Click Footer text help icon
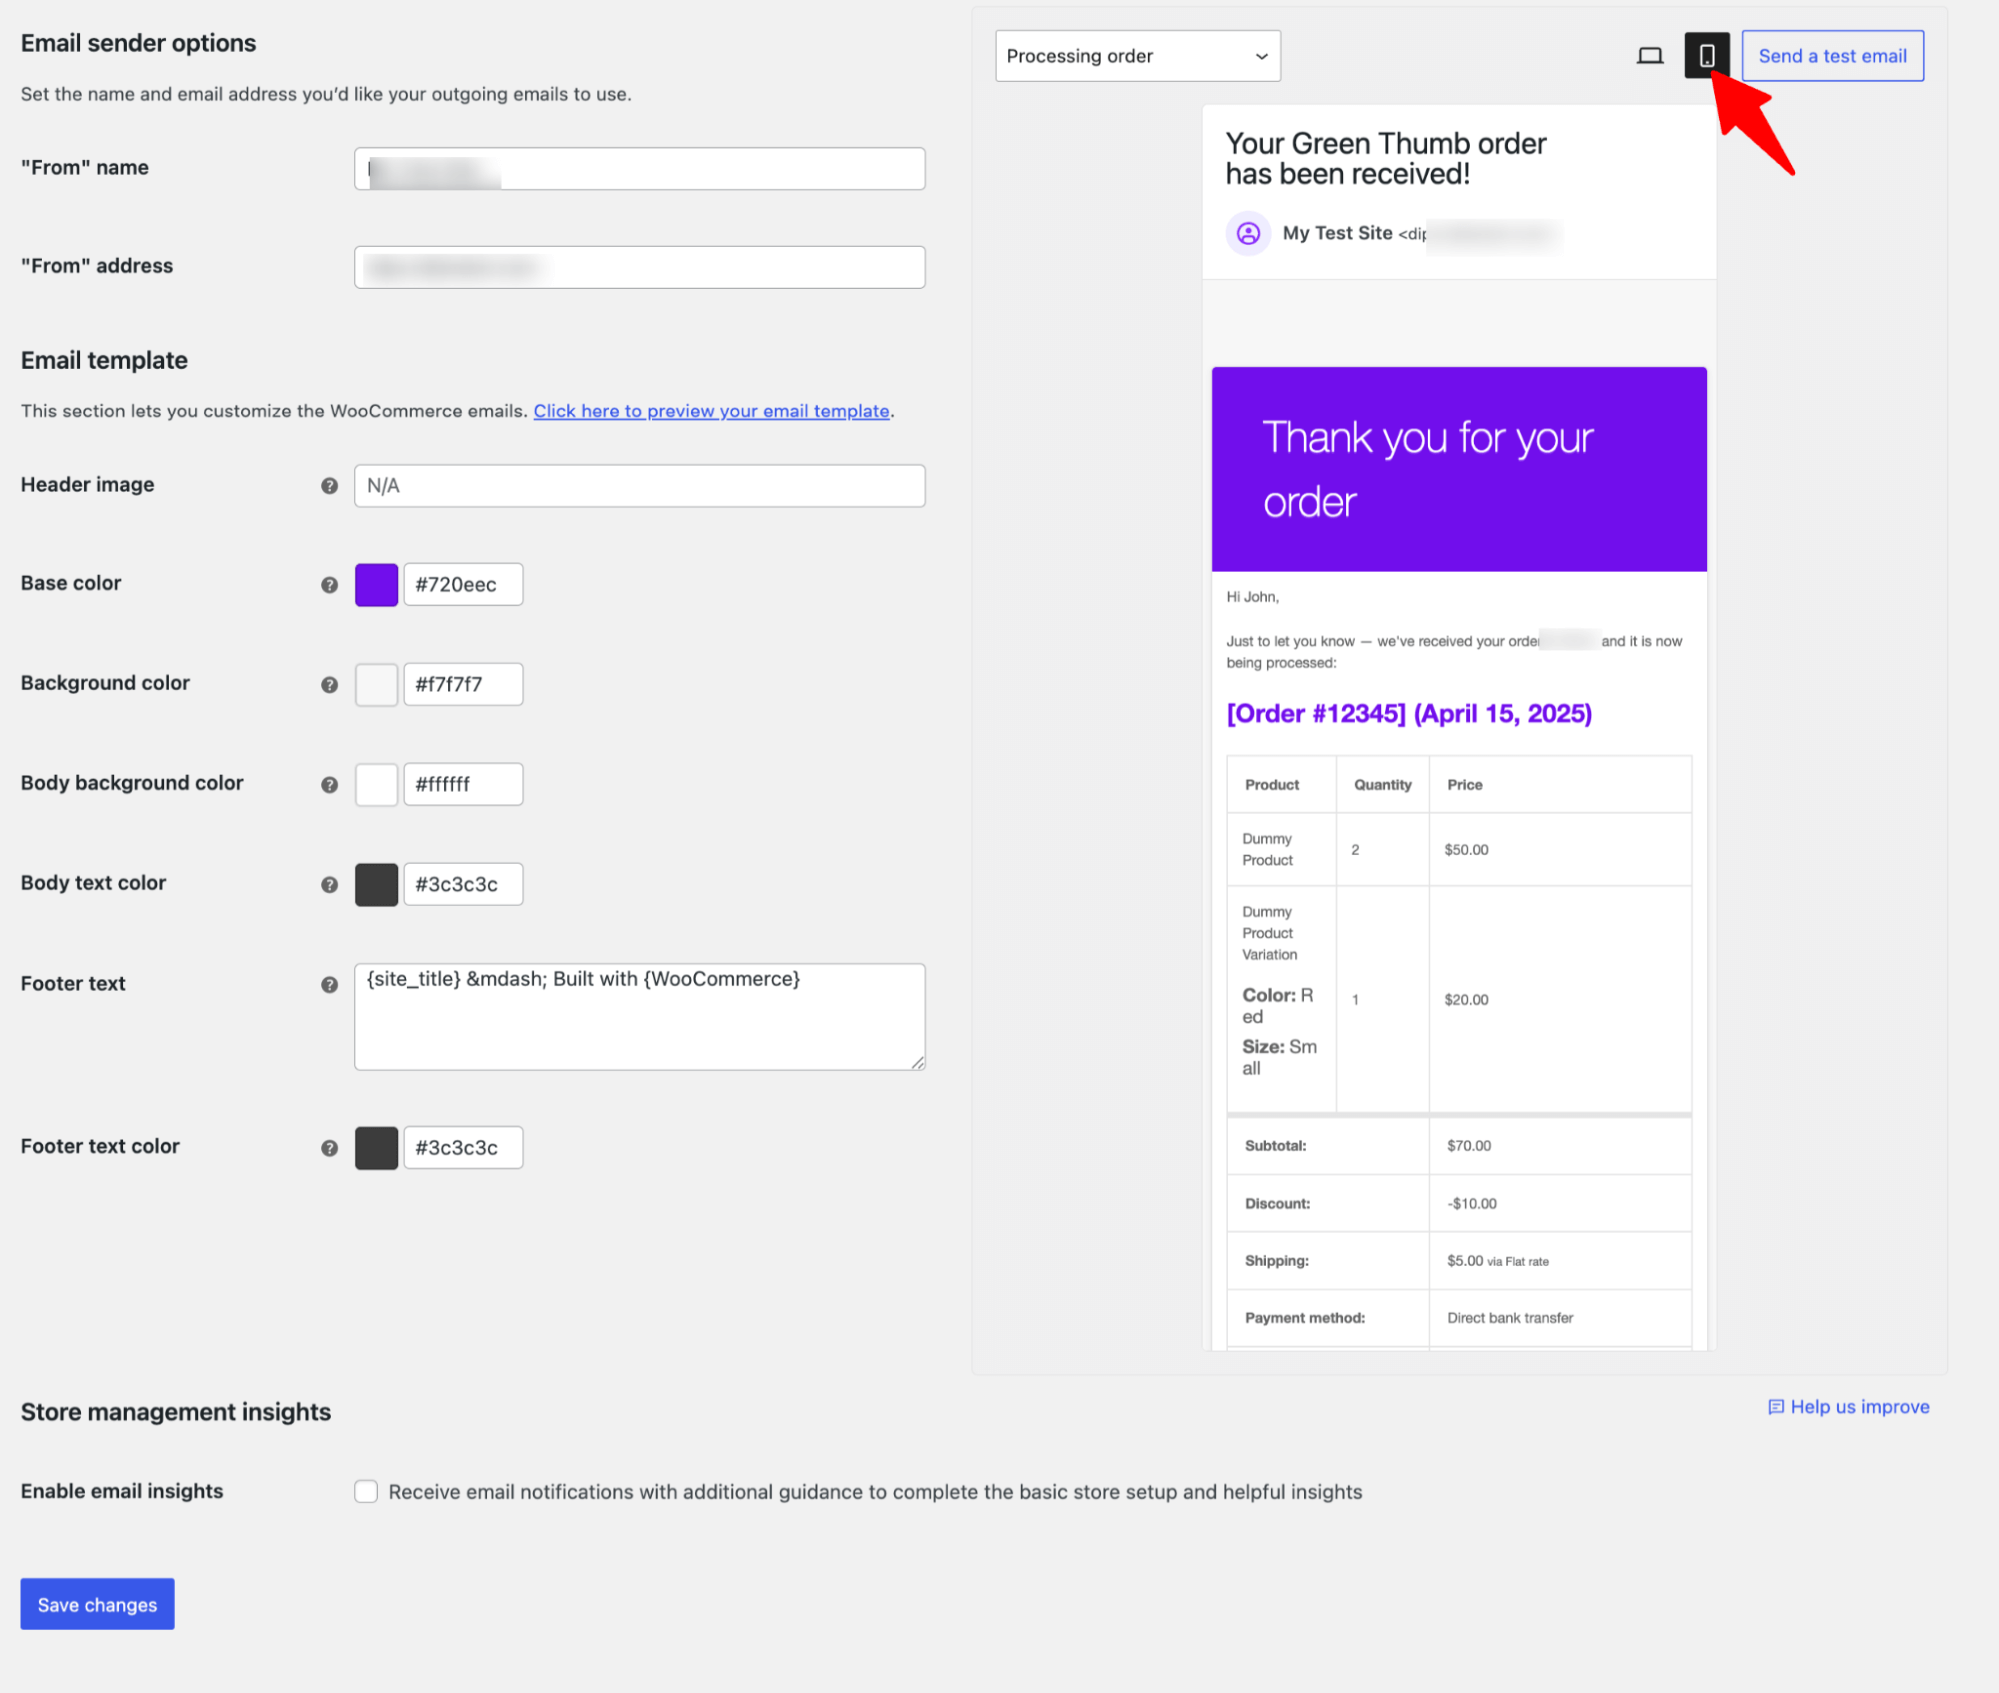Screen dimensions: 1999x1693 tap(329, 985)
